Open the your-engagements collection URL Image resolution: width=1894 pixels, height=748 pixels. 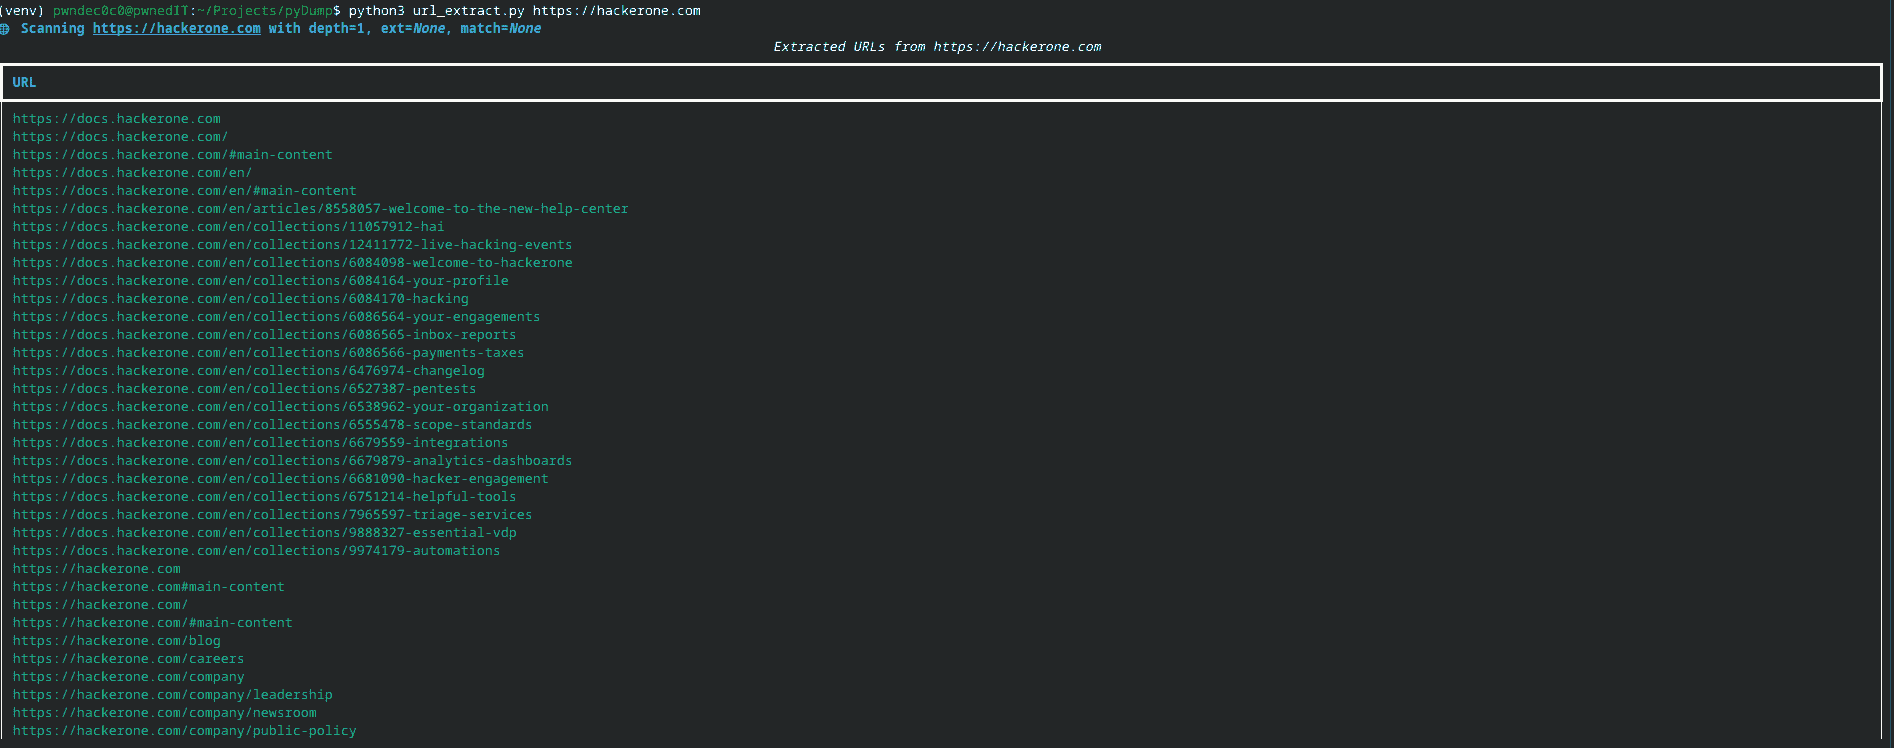277,317
